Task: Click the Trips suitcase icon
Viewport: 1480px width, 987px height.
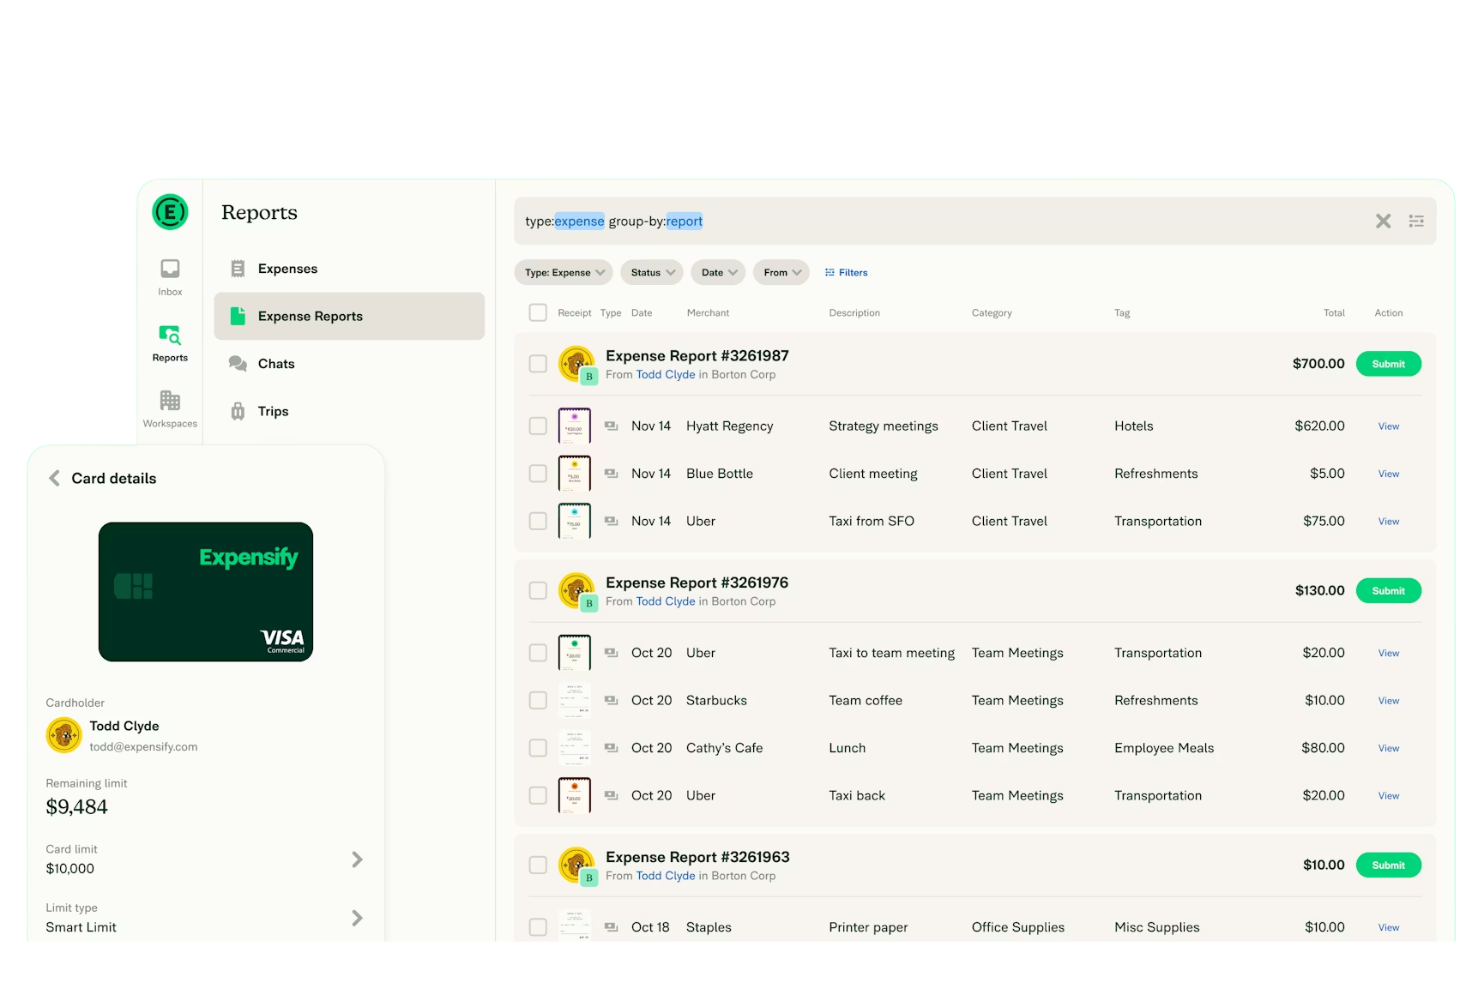Action: (237, 410)
